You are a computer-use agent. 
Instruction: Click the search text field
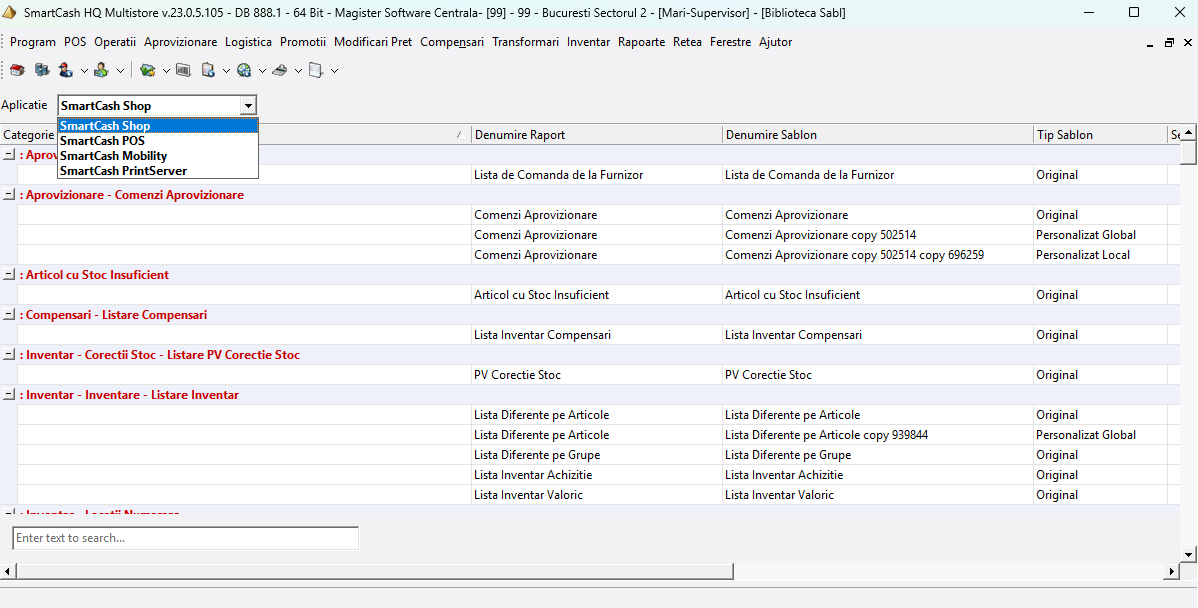click(186, 538)
